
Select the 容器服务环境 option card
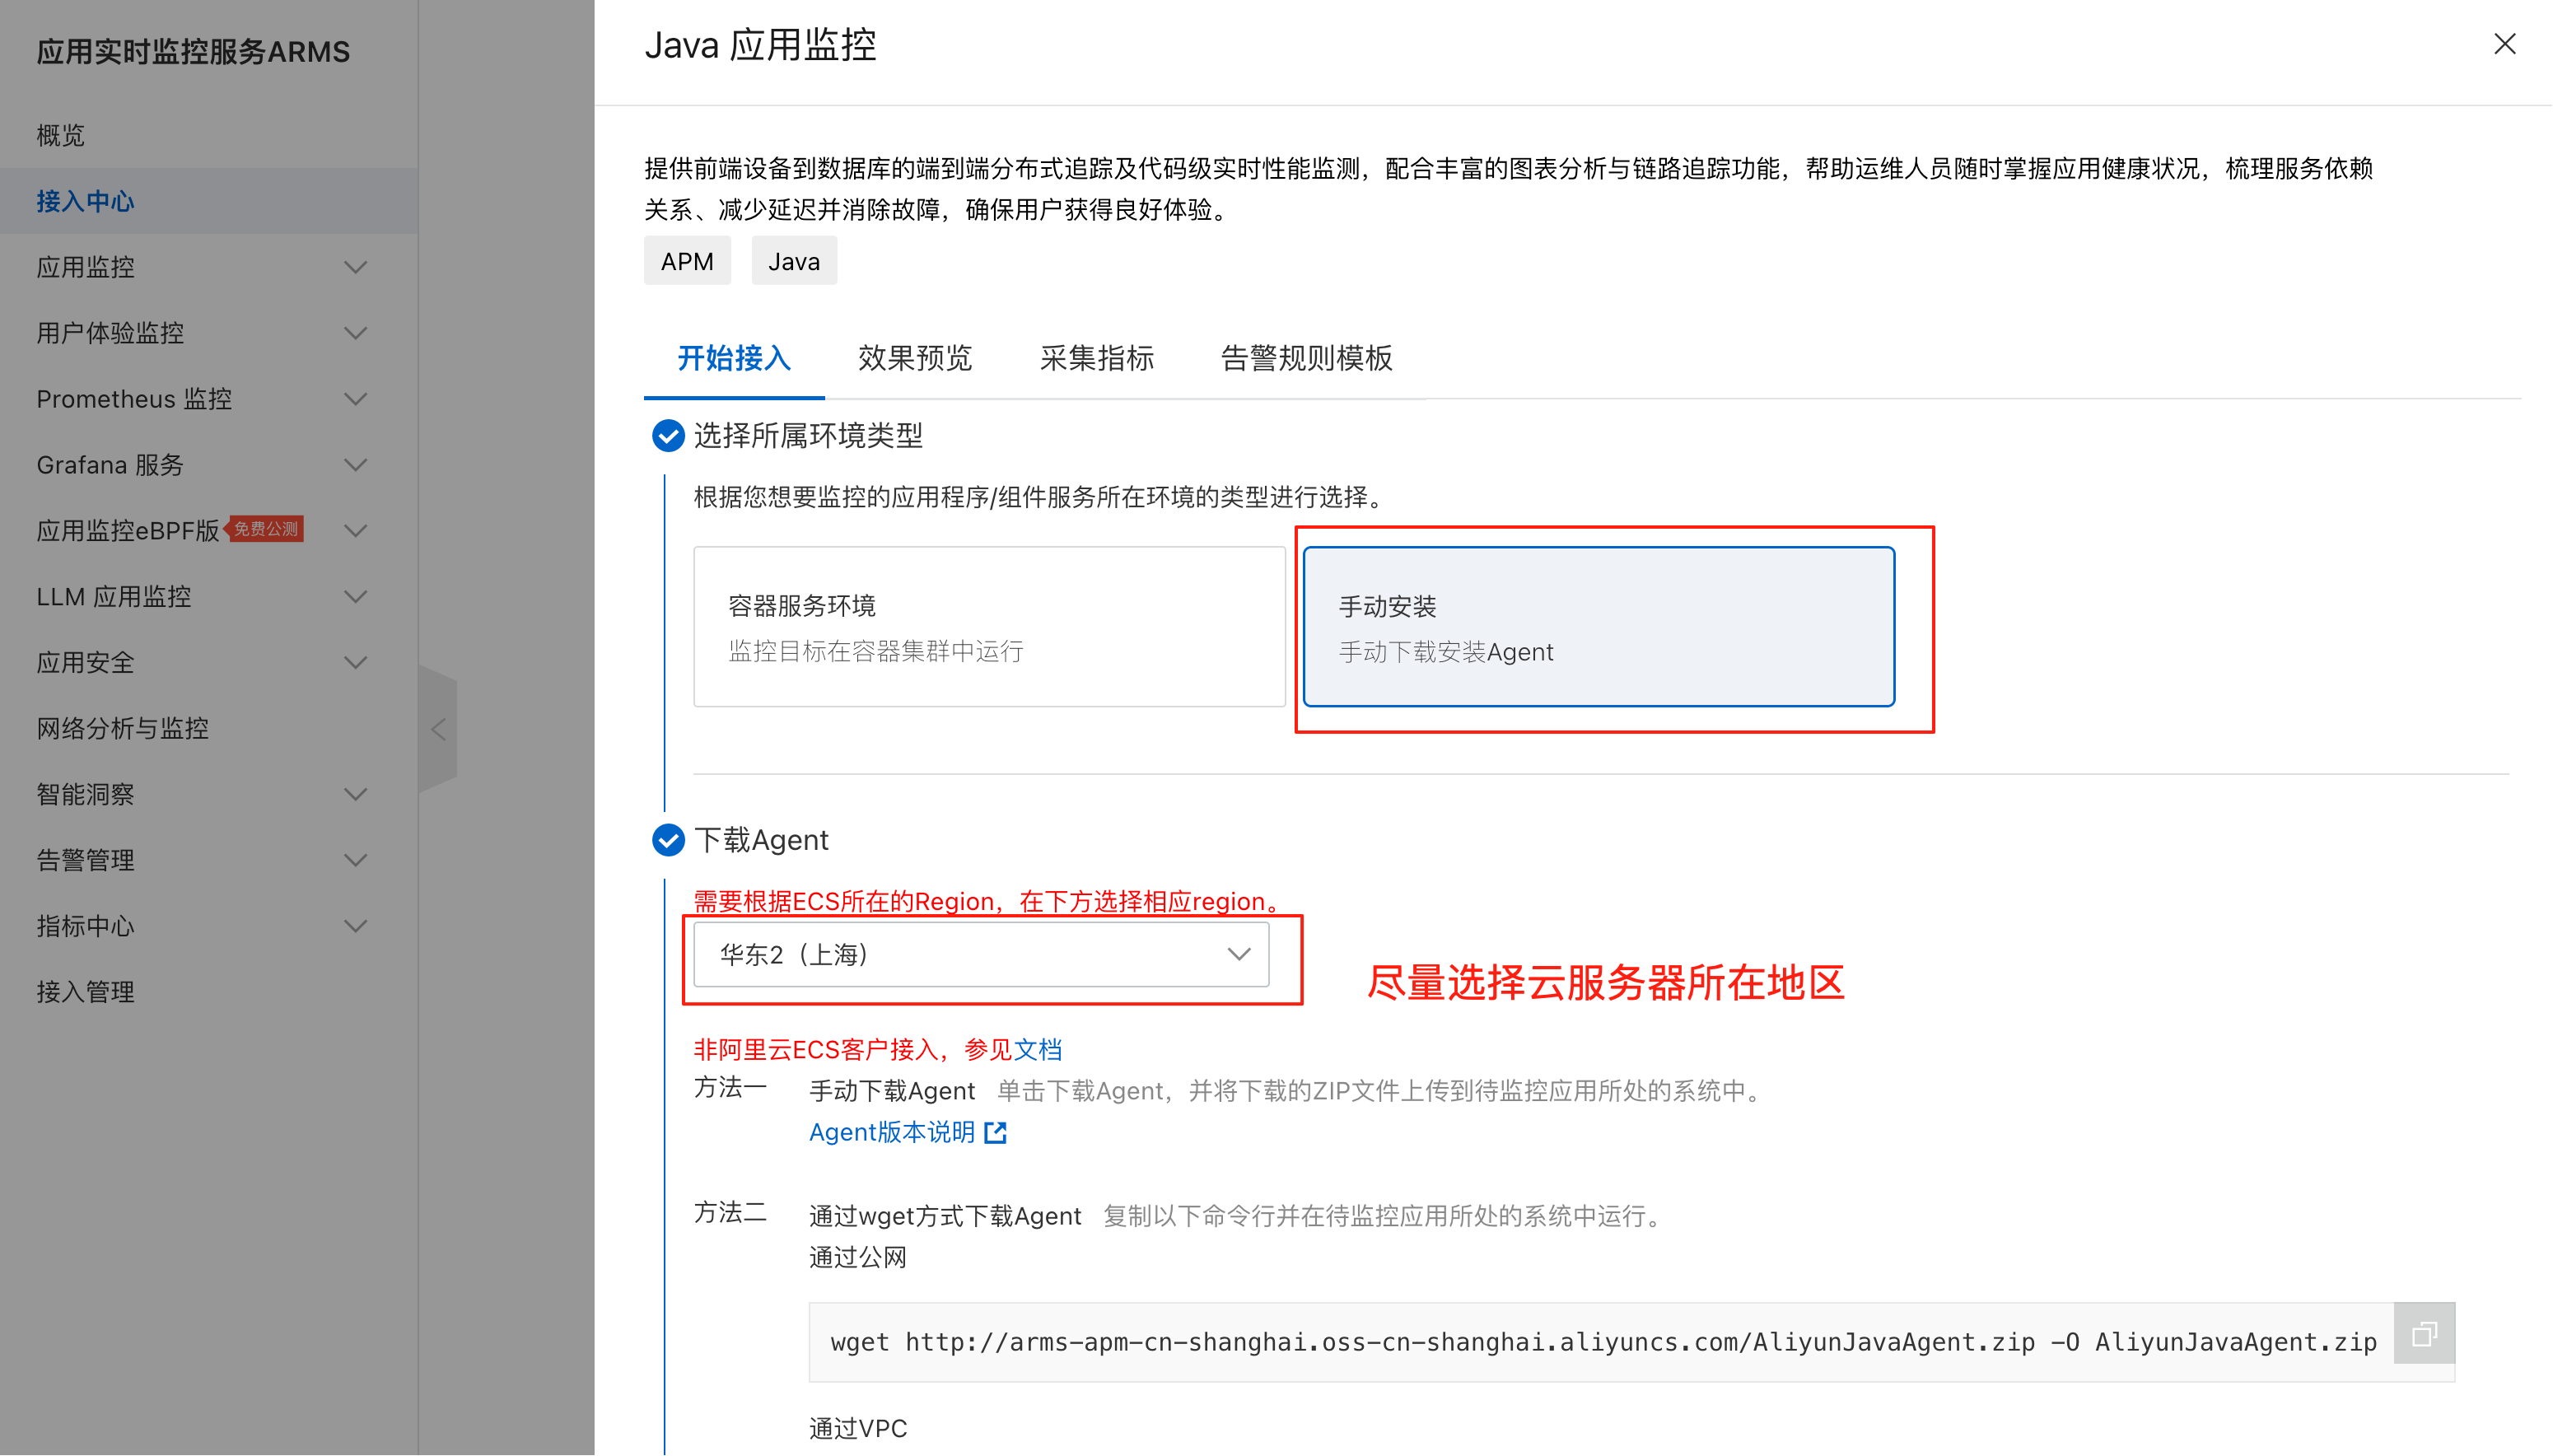tap(988, 627)
